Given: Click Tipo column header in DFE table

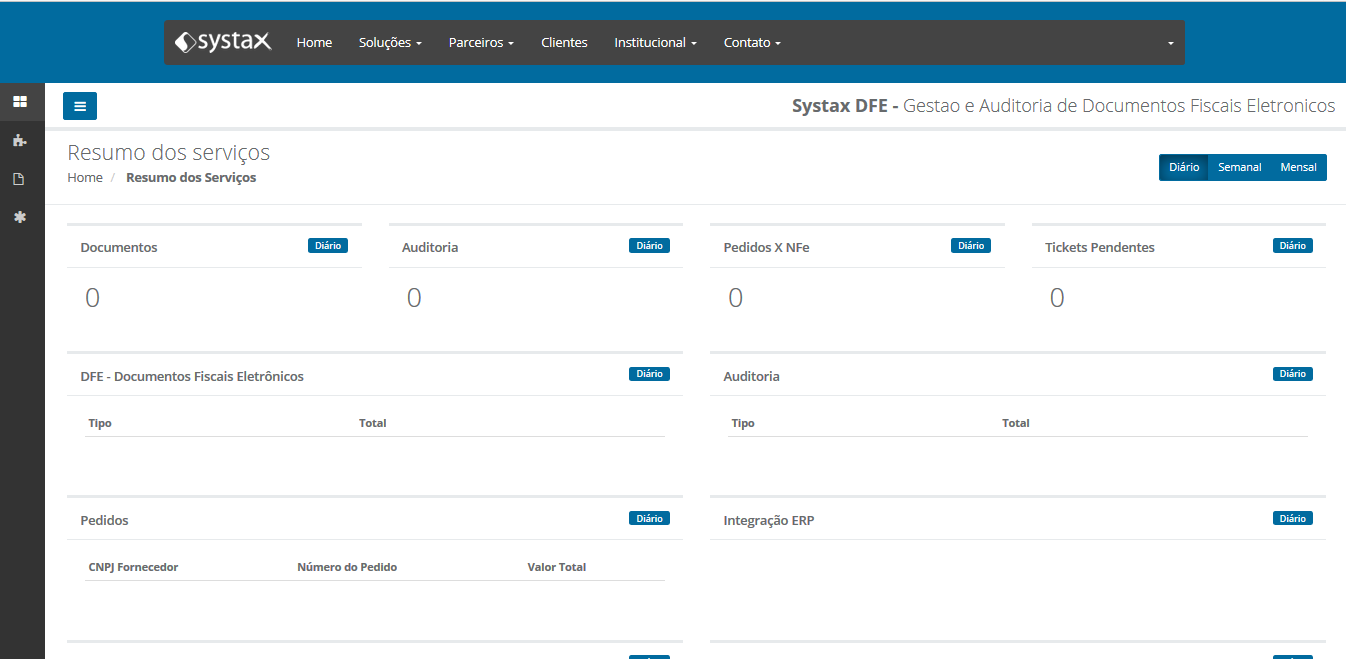Looking at the screenshot, I should point(100,423).
